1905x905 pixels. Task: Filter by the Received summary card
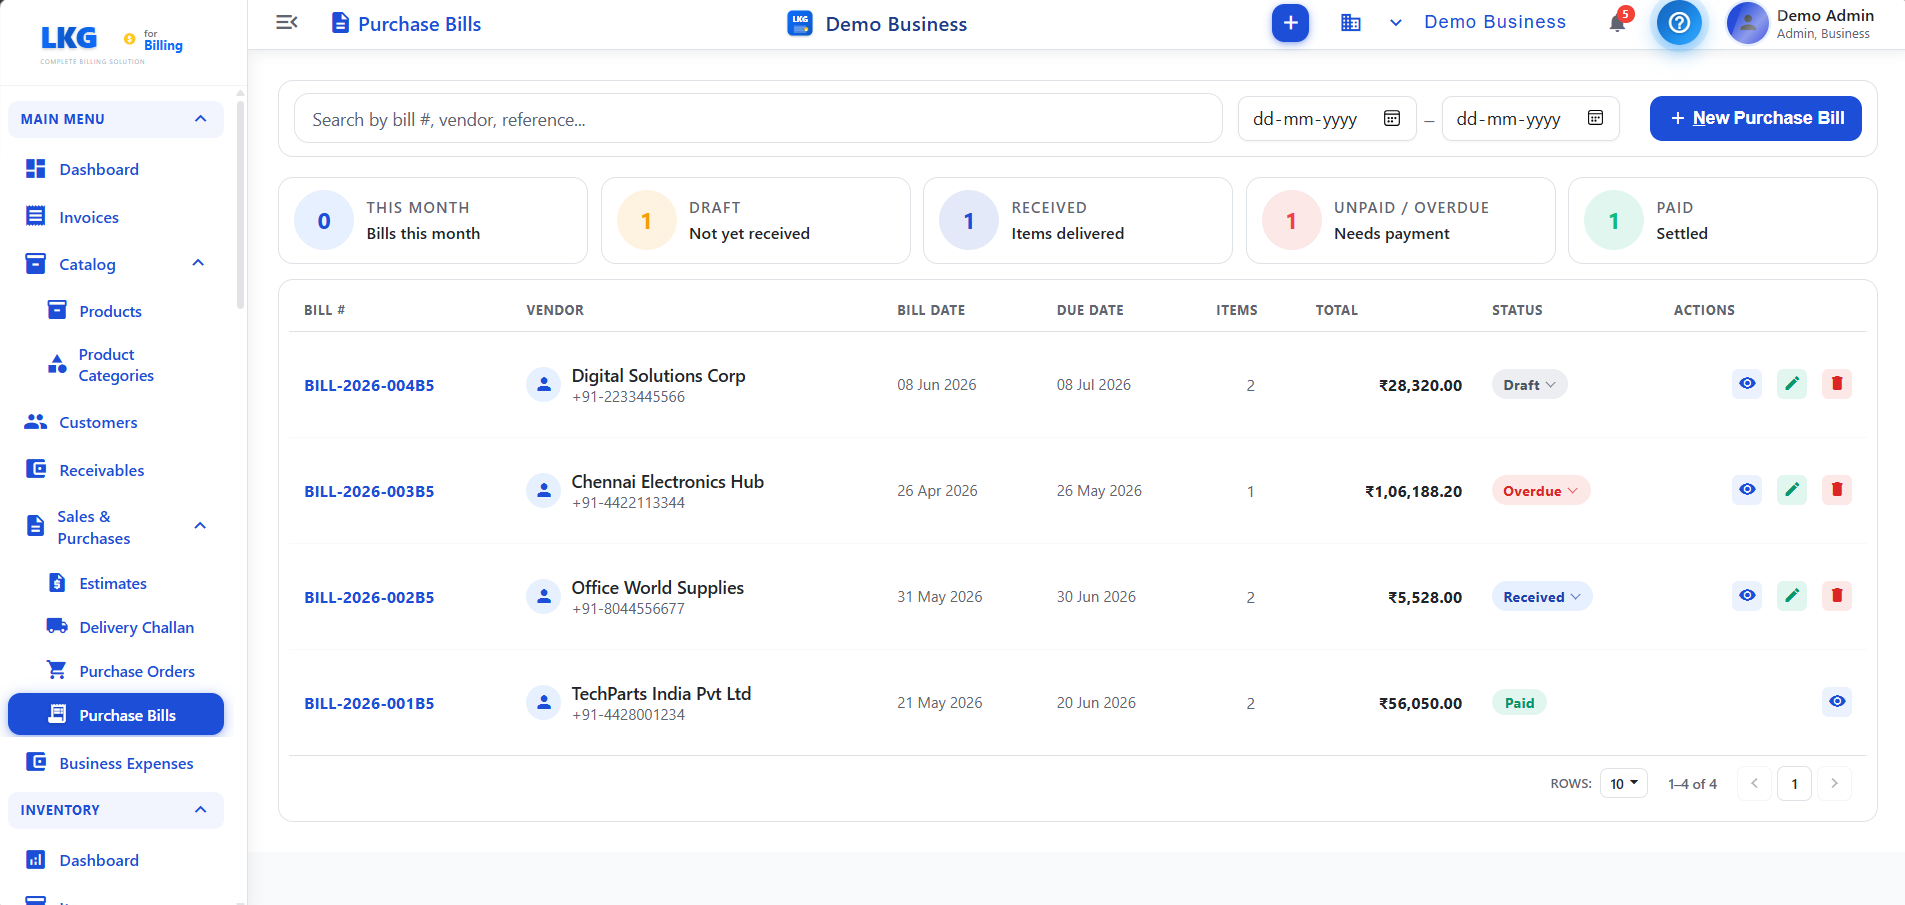coord(1077,220)
